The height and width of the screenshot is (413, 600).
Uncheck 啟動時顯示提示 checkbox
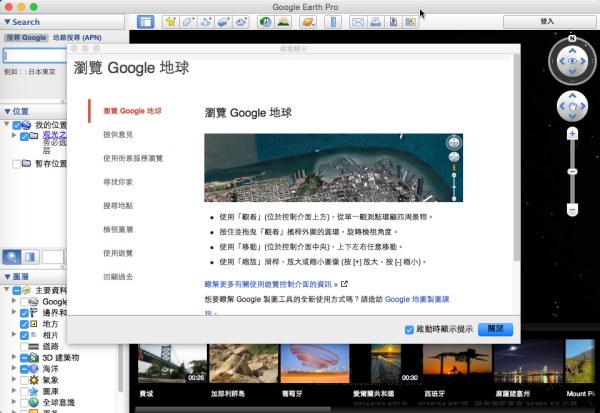pyautogui.click(x=410, y=329)
